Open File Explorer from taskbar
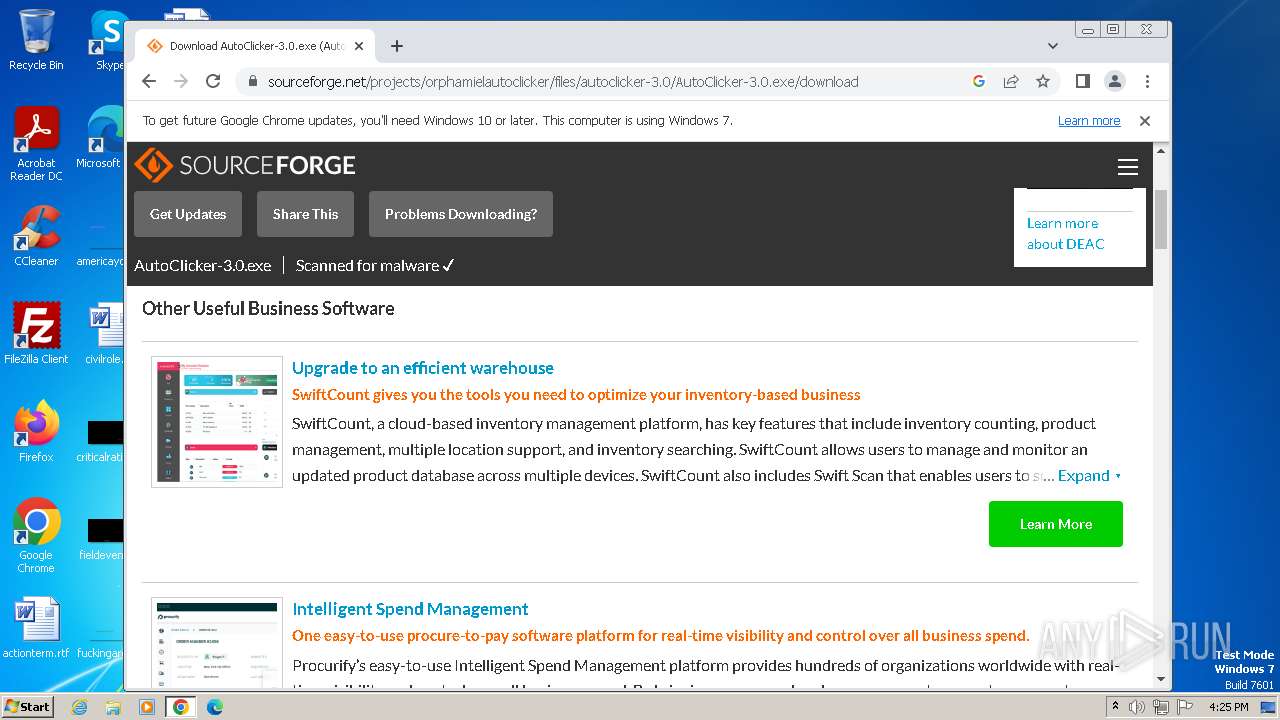The image size is (1280, 720). coord(113,707)
